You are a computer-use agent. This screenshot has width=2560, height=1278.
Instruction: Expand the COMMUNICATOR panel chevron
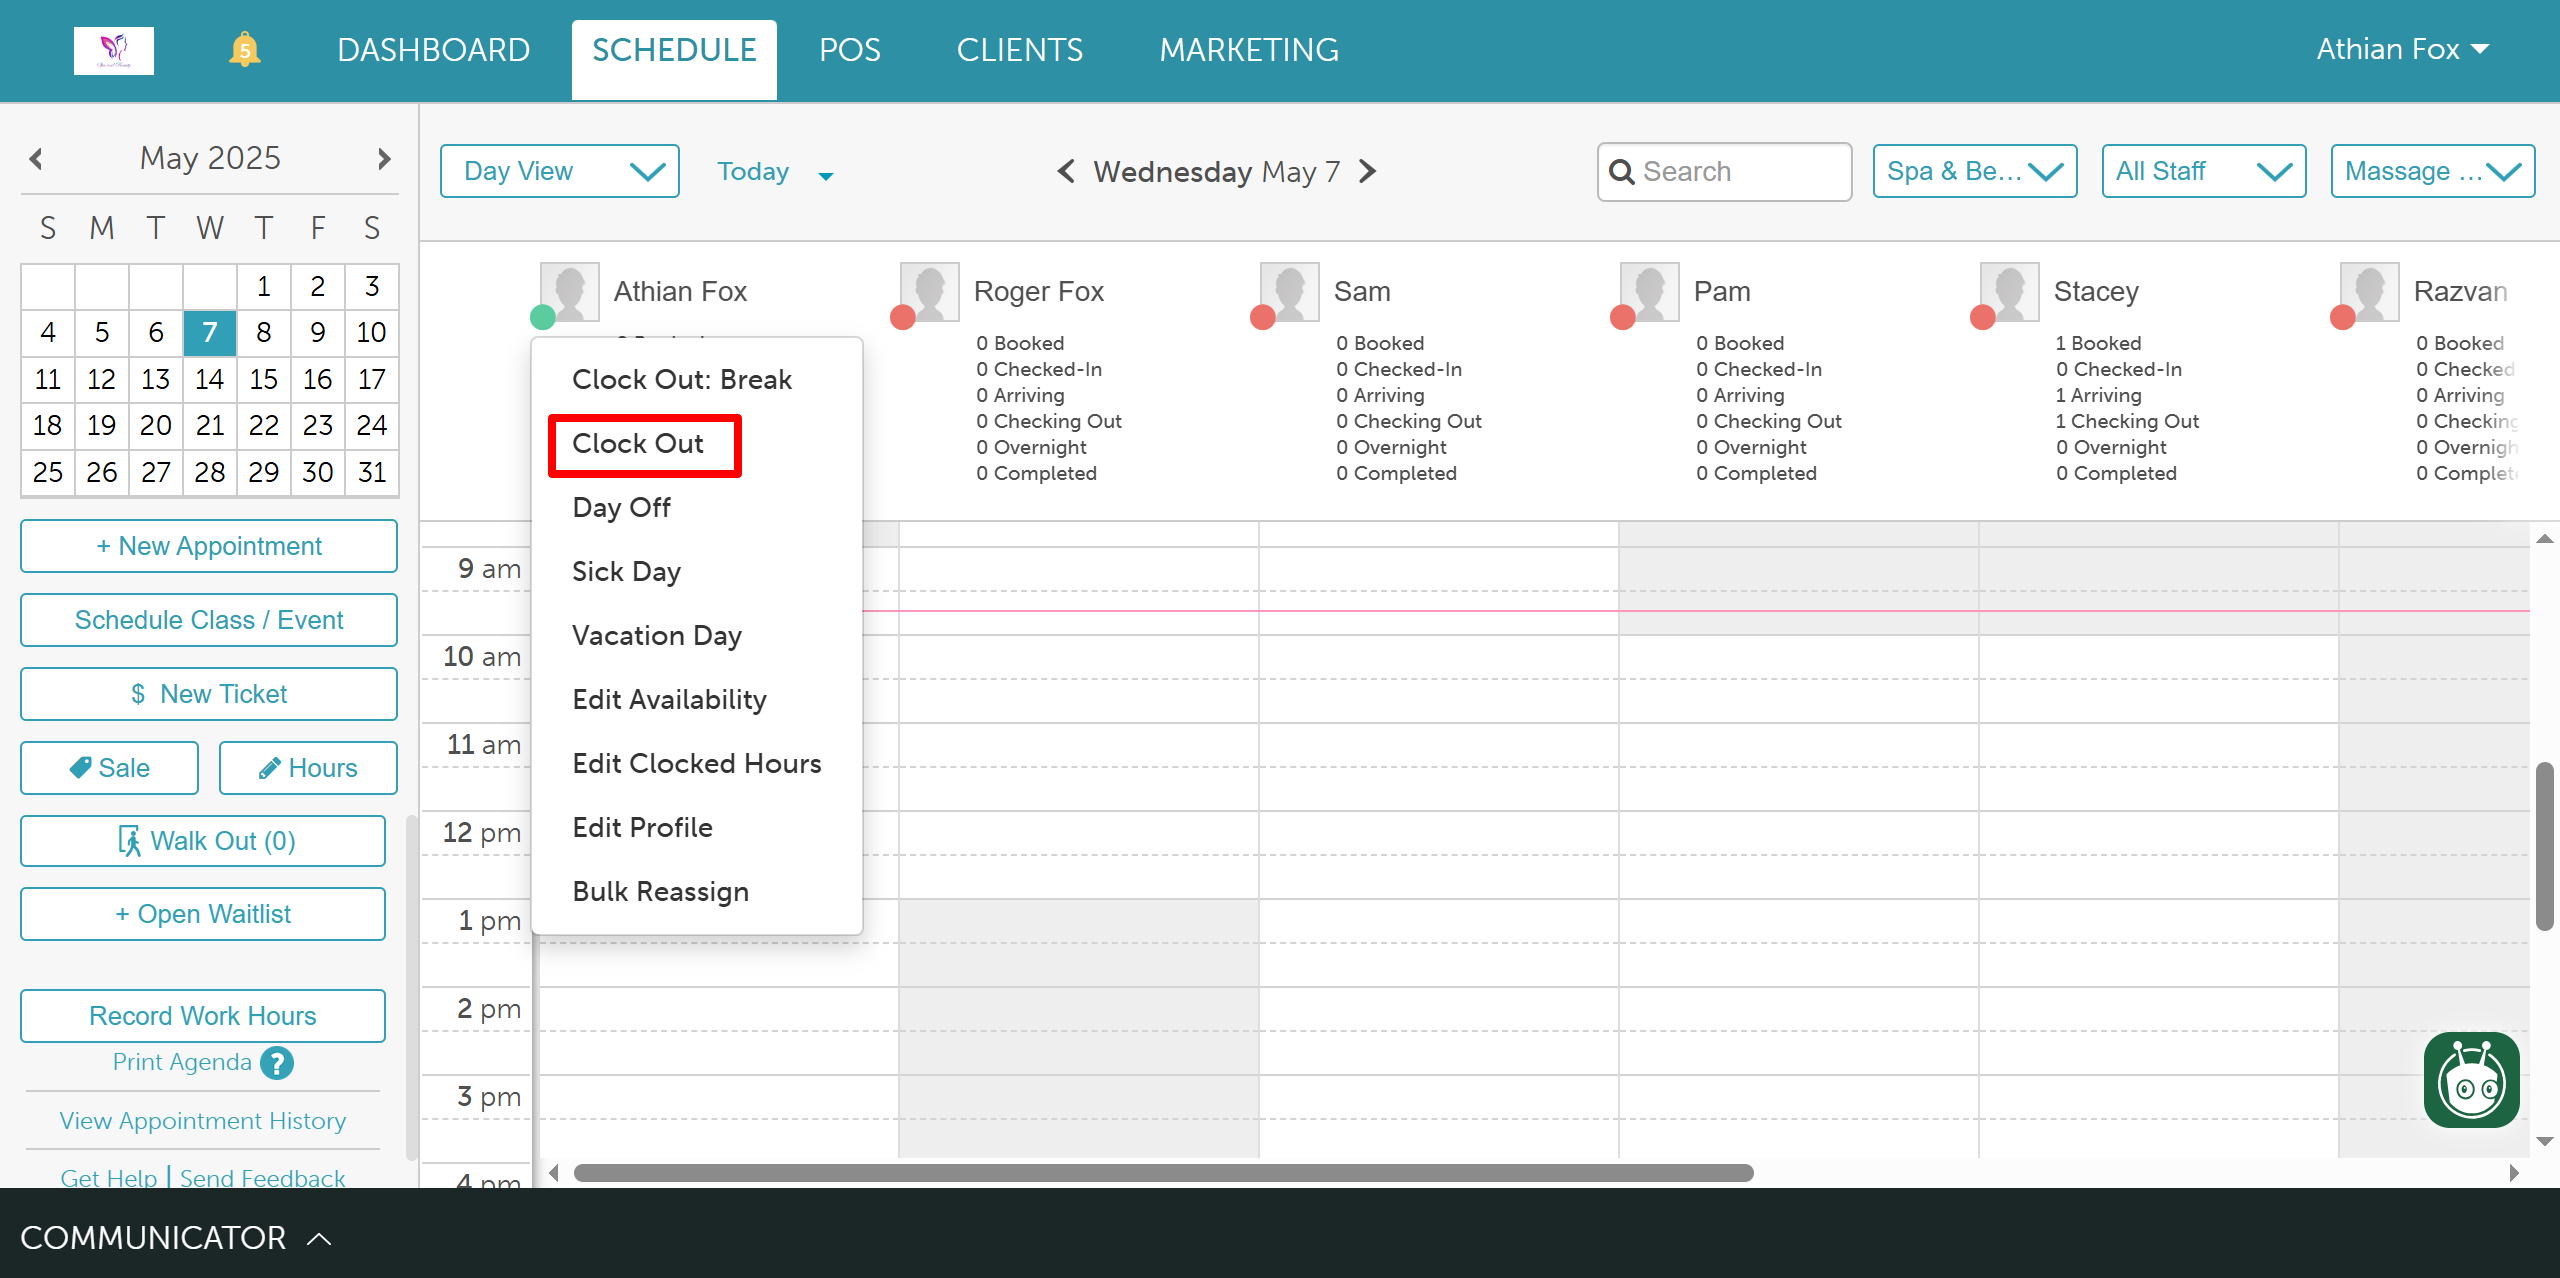319,1239
